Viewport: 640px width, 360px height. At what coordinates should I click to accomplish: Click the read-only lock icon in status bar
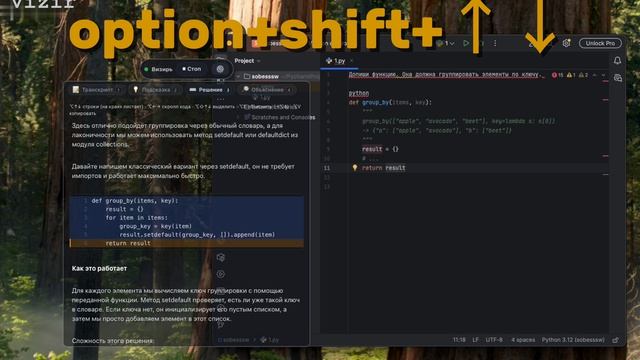pos(616,340)
